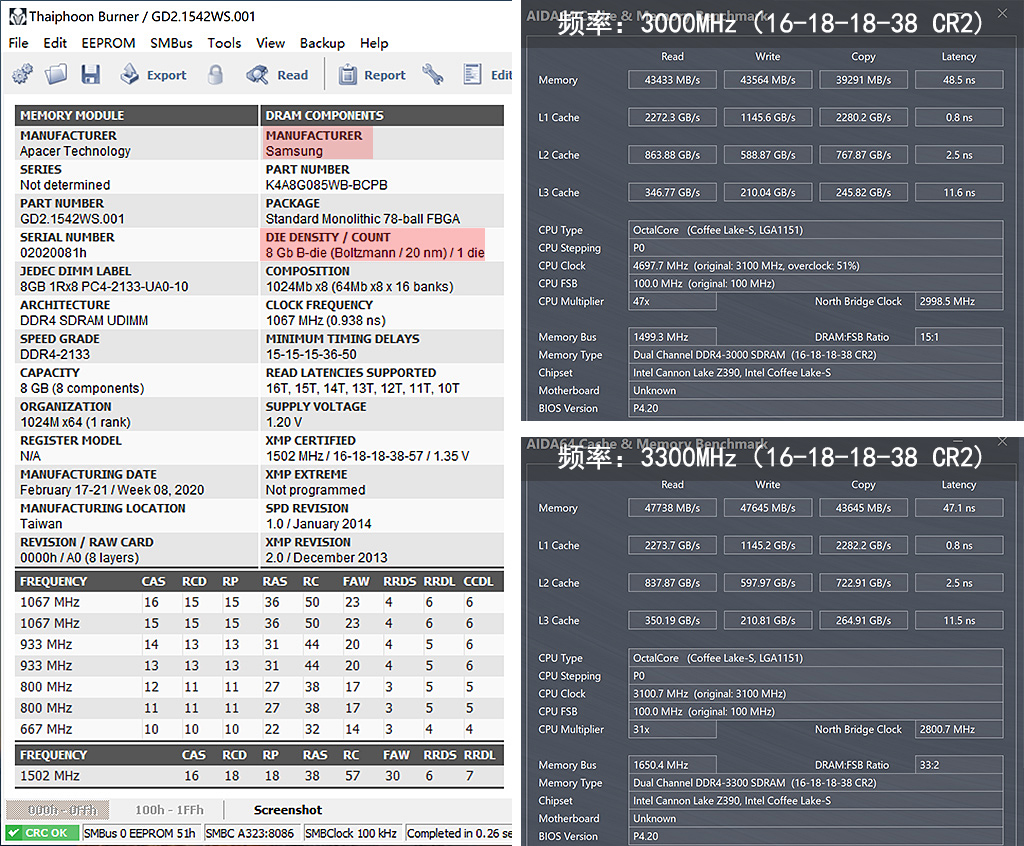Open the View menu

pyautogui.click(x=270, y=43)
